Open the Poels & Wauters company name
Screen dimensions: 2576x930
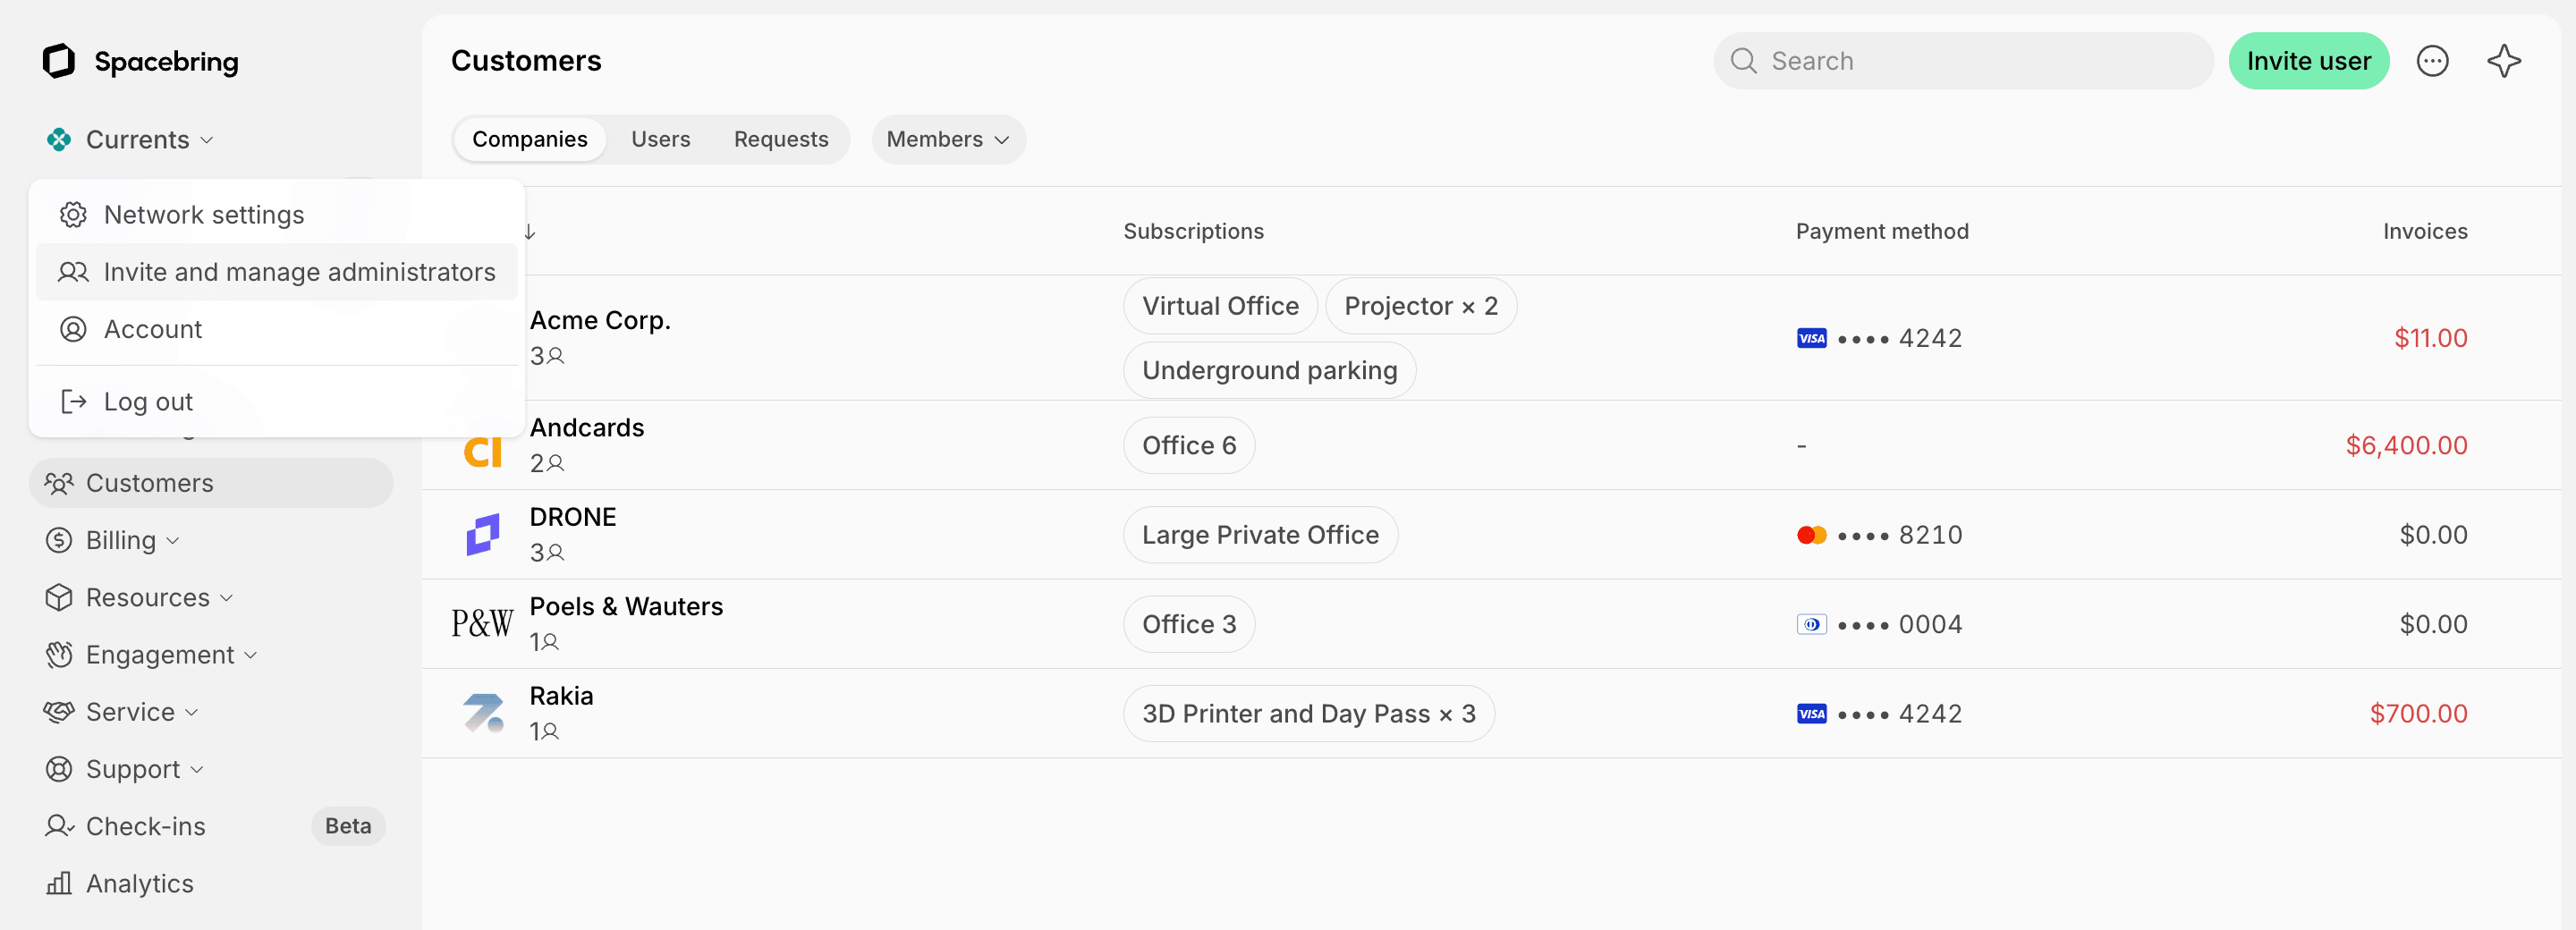click(626, 606)
